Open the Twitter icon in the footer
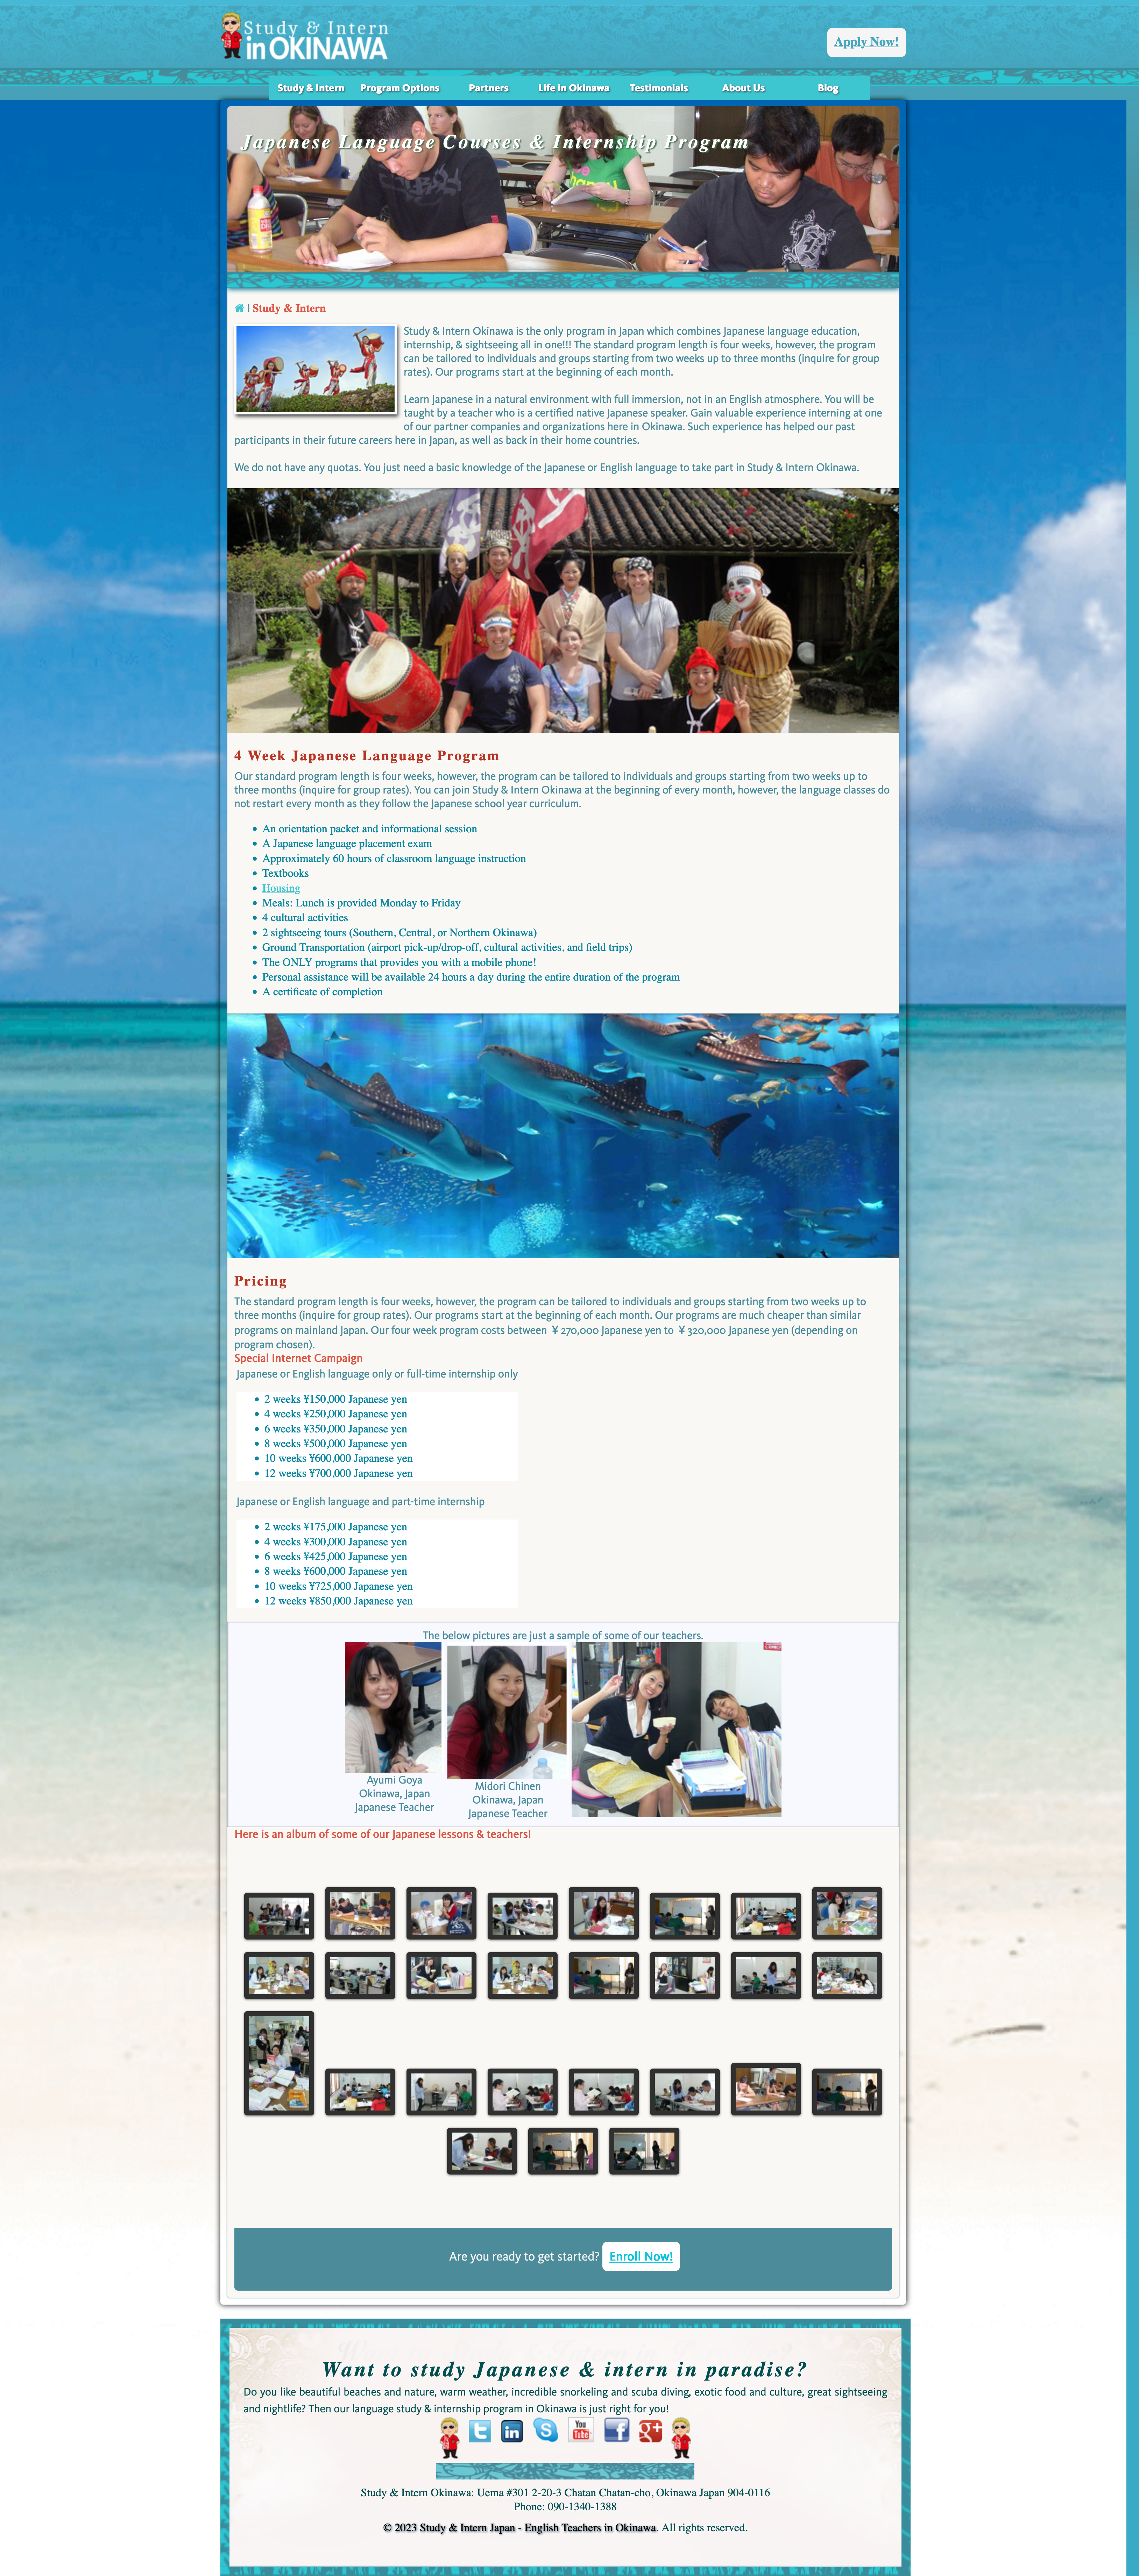Image resolution: width=1139 pixels, height=2576 pixels. pyautogui.click(x=480, y=2430)
